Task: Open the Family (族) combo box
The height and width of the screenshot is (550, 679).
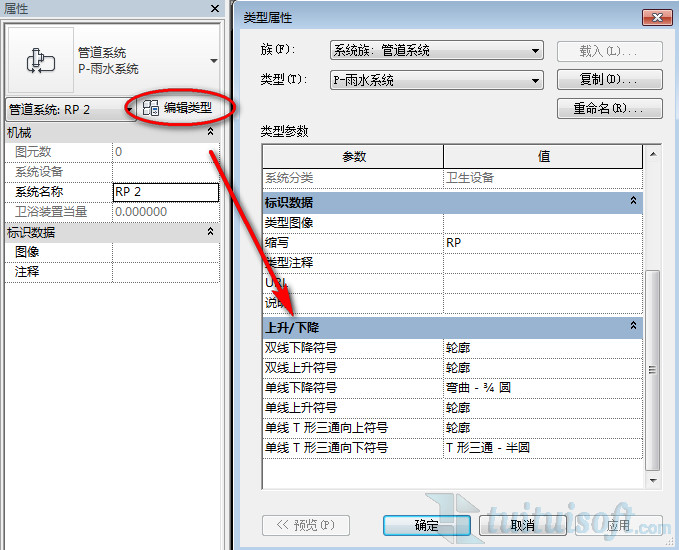Action: click(435, 50)
